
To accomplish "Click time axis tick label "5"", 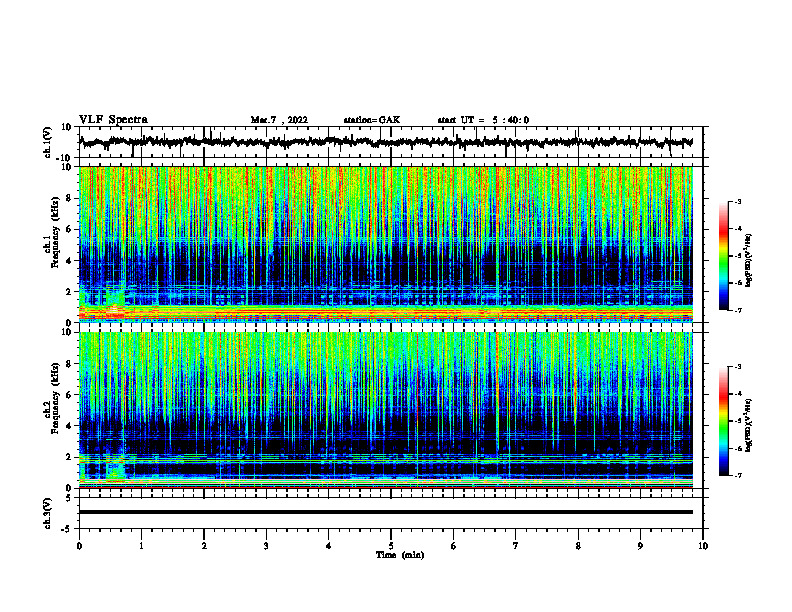I will (x=391, y=546).
